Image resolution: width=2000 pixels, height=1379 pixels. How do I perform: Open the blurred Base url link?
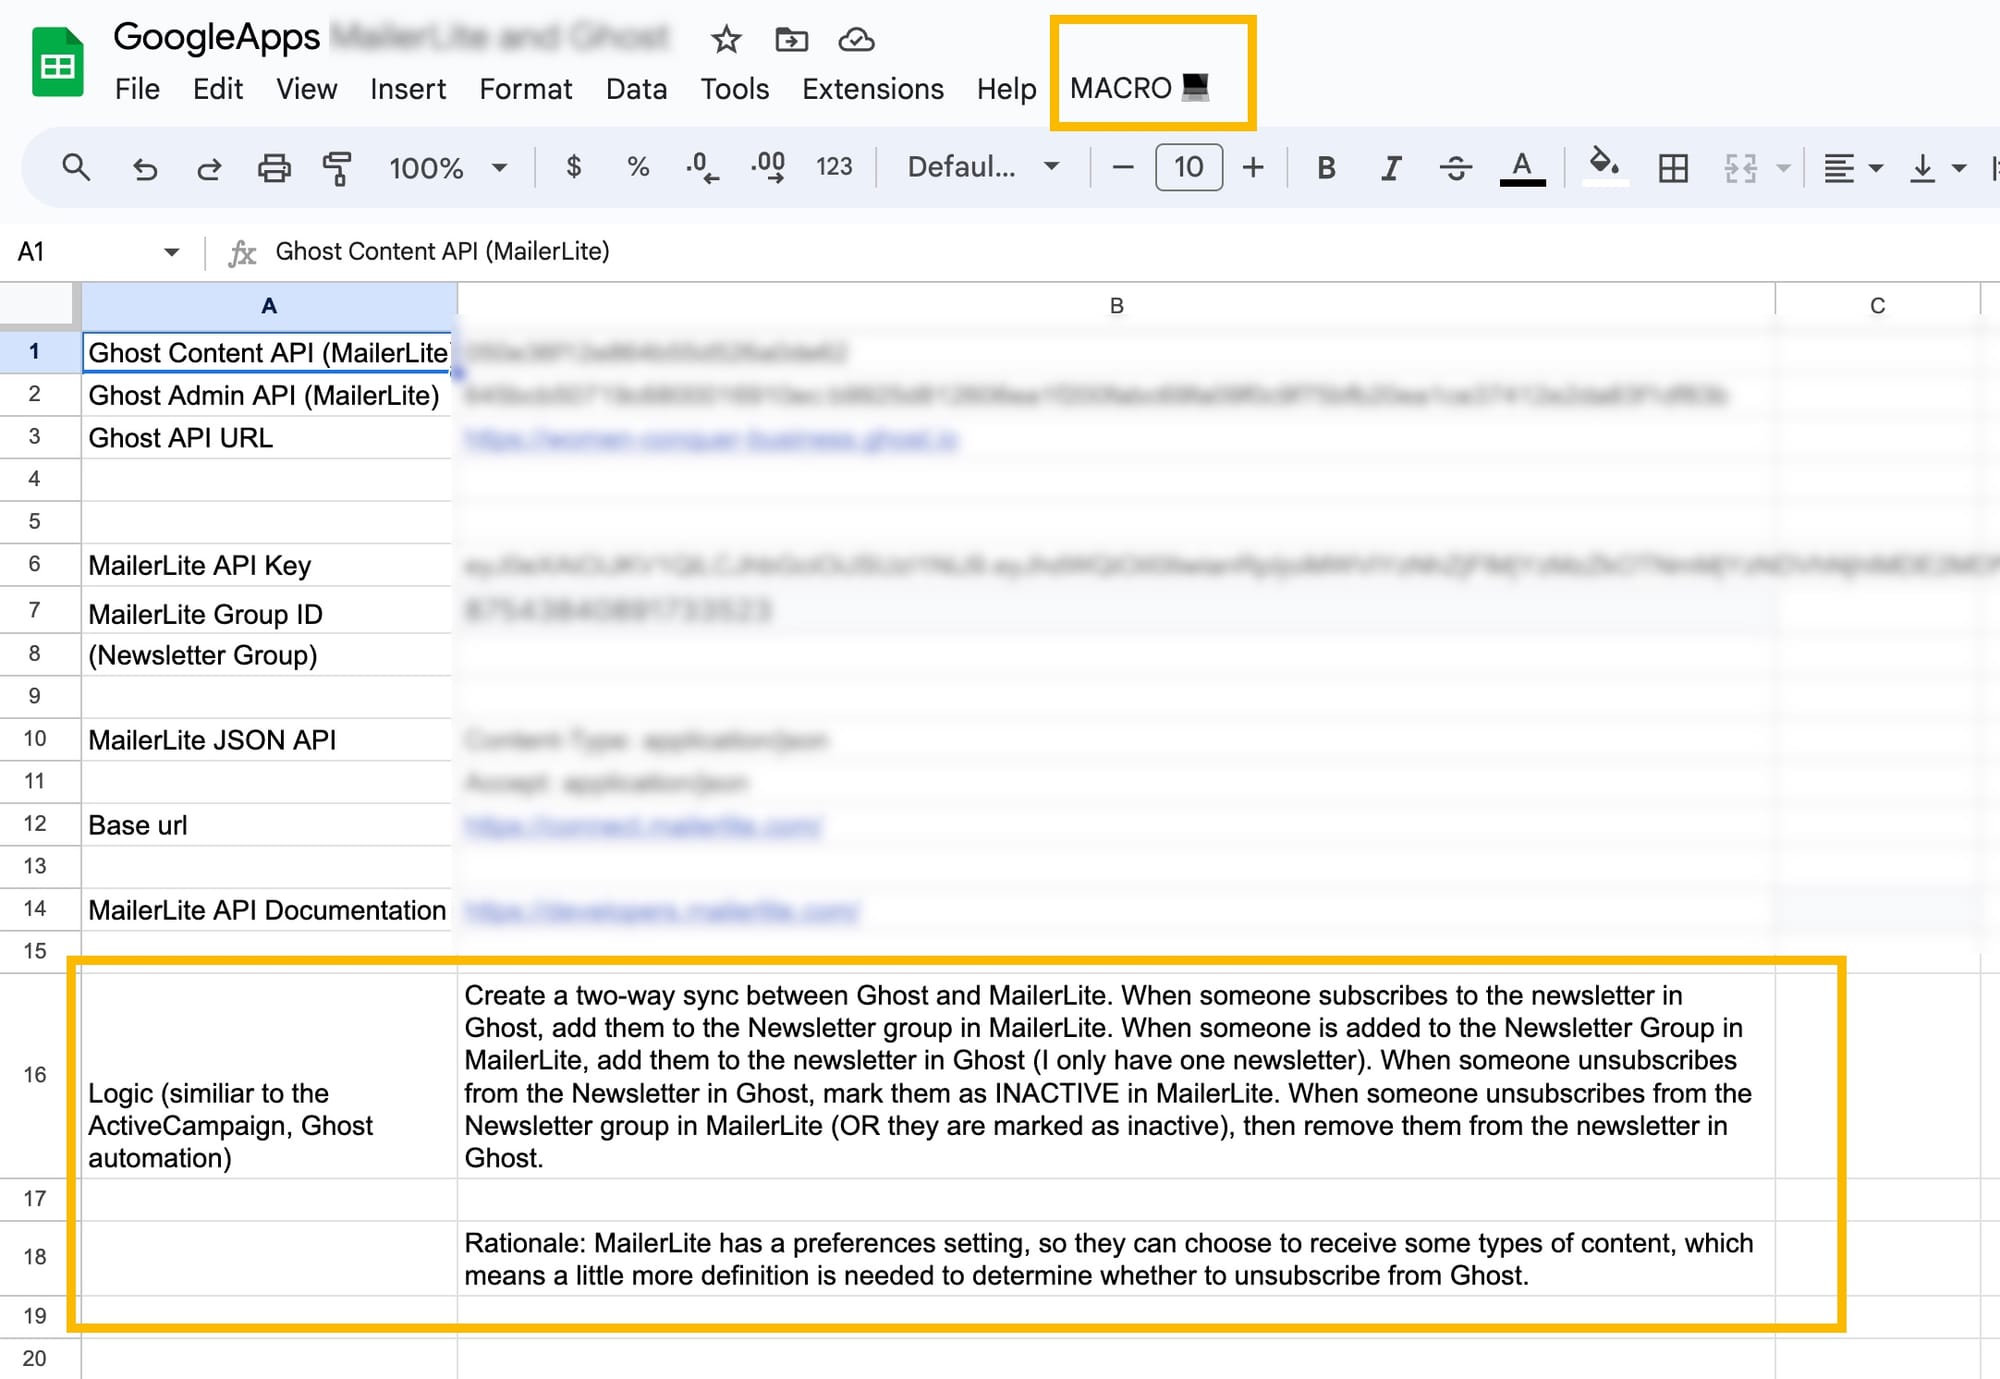[x=643, y=826]
